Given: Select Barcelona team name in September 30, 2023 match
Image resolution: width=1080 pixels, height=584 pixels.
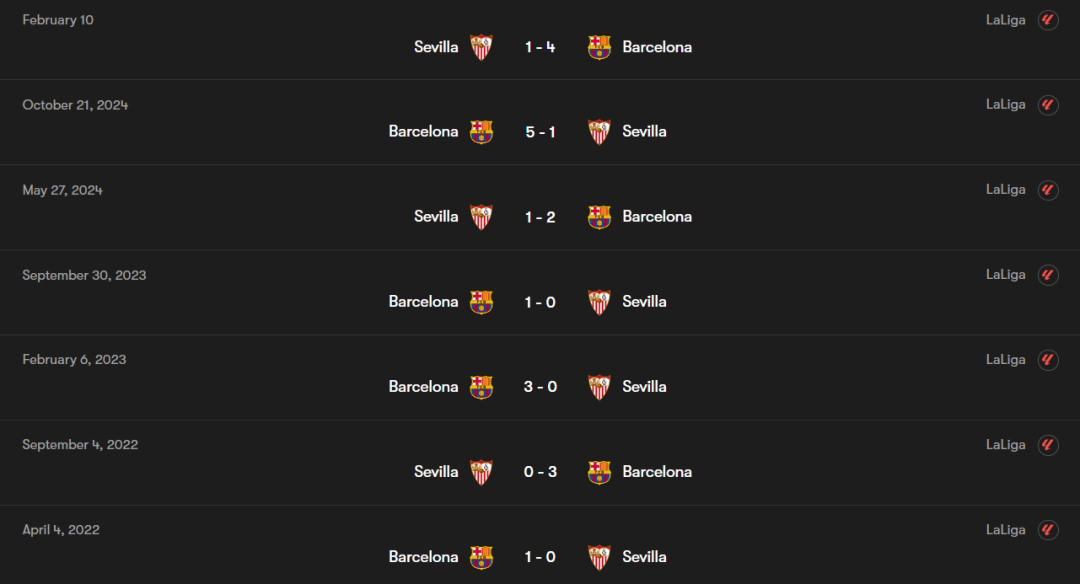Looking at the screenshot, I should tap(423, 302).
